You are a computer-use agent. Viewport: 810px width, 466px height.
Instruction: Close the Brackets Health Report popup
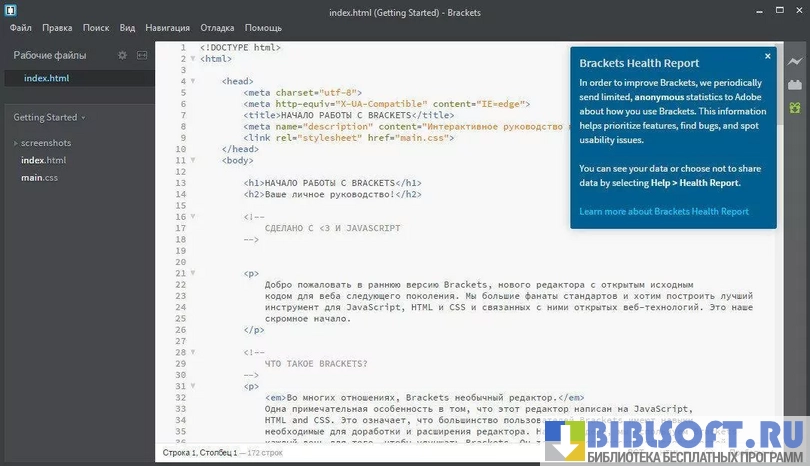[x=767, y=57]
